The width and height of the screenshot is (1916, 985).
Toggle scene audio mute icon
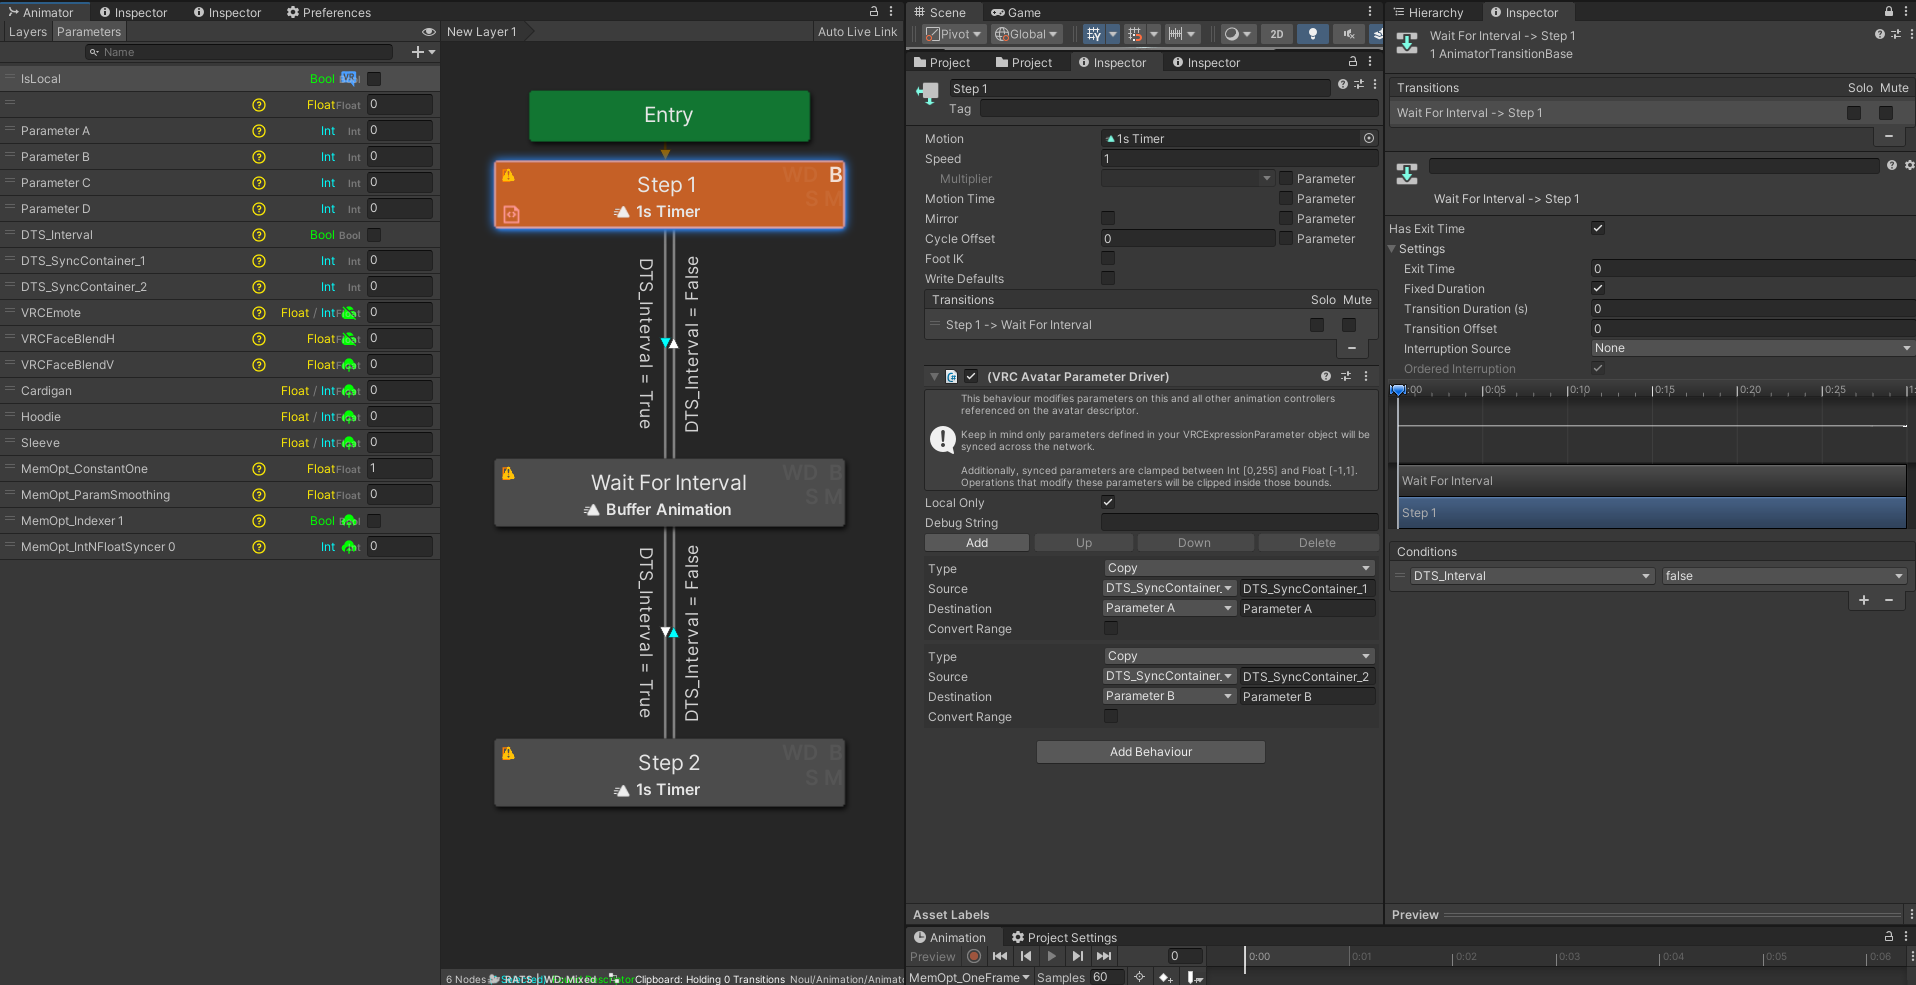coord(1349,34)
